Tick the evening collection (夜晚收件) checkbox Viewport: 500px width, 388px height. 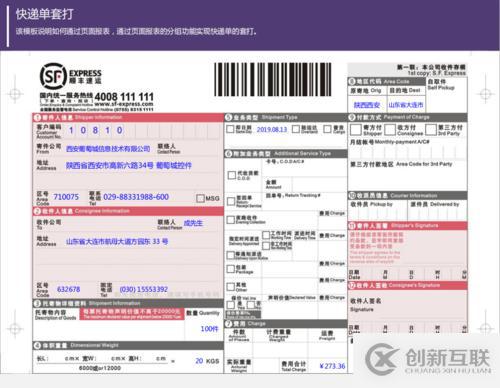coord(231,220)
